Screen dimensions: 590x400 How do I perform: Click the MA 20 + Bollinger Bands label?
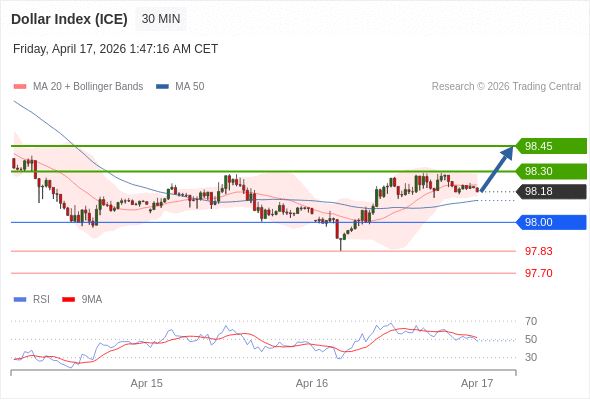pyautogui.click(x=88, y=87)
